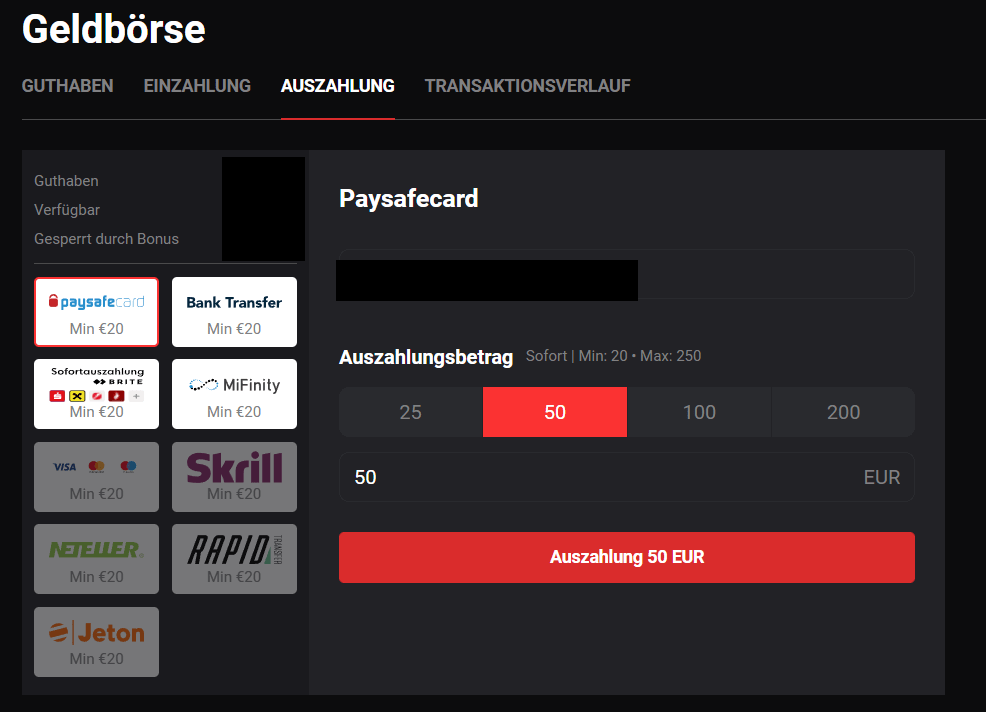
Task: Select the 50 amount preset
Action: point(555,412)
